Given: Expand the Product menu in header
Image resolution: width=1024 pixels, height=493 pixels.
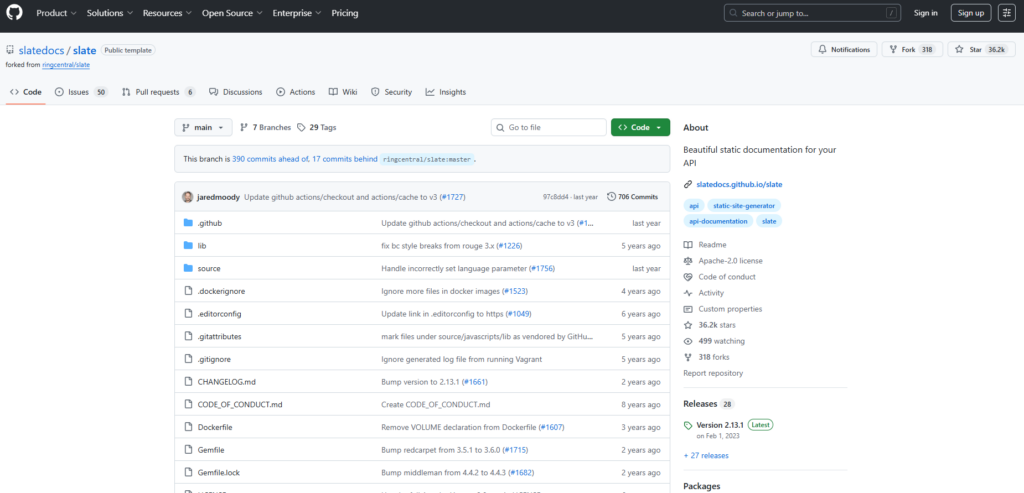Looking at the screenshot, I should click(x=56, y=13).
